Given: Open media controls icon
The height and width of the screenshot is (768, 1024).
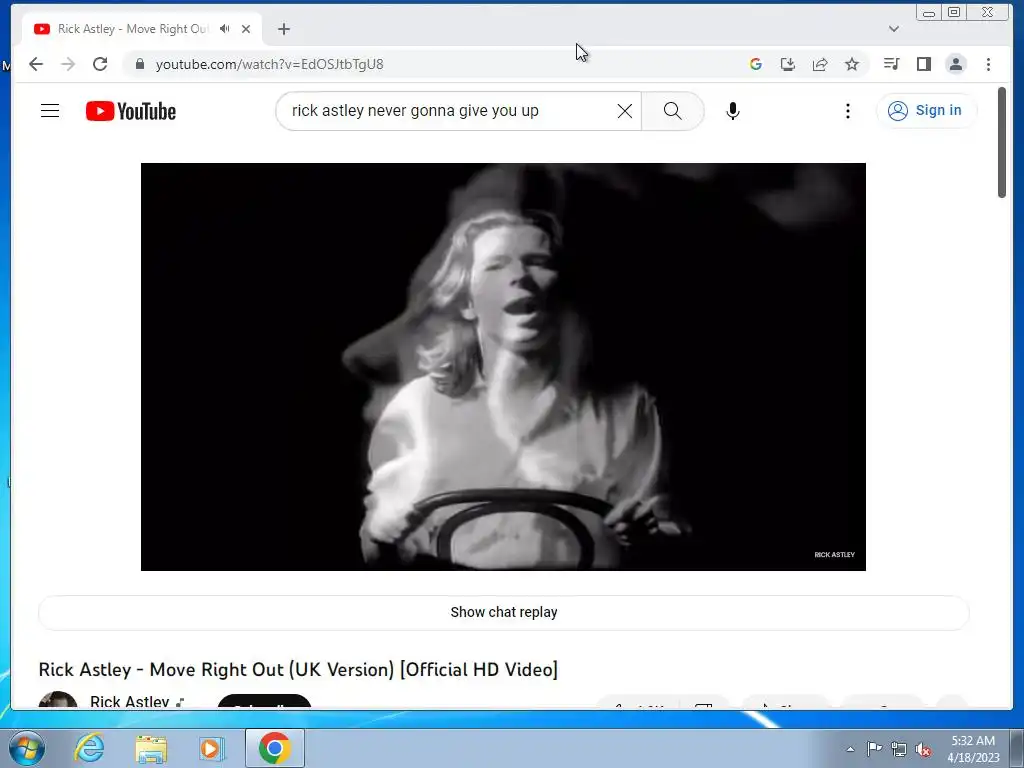Looking at the screenshot, I should pos(891,64).
